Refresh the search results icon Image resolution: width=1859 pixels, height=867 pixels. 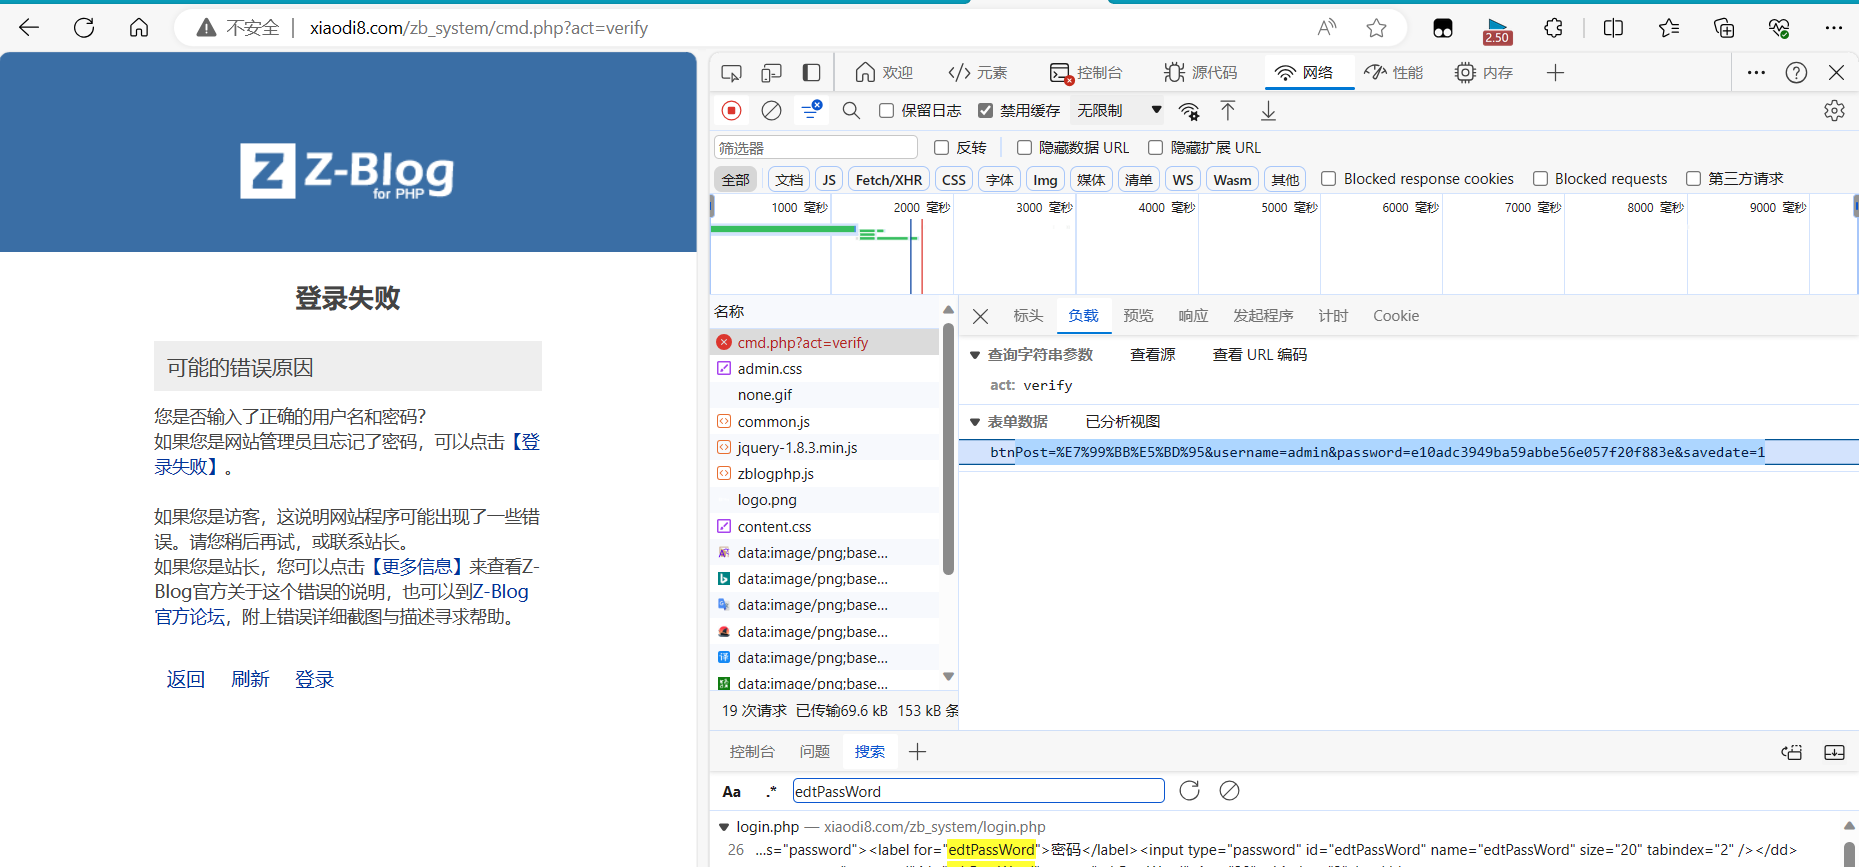coord(1189,791)
